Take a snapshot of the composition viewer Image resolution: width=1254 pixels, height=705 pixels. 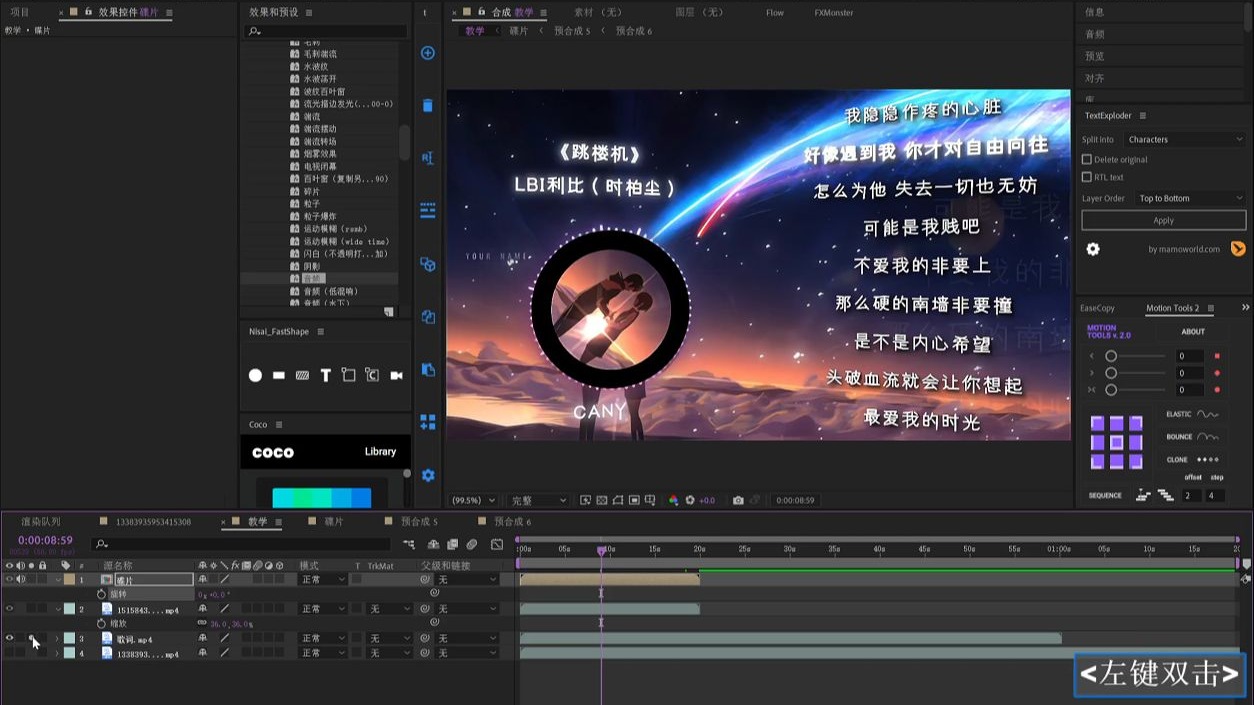point(737,499)
